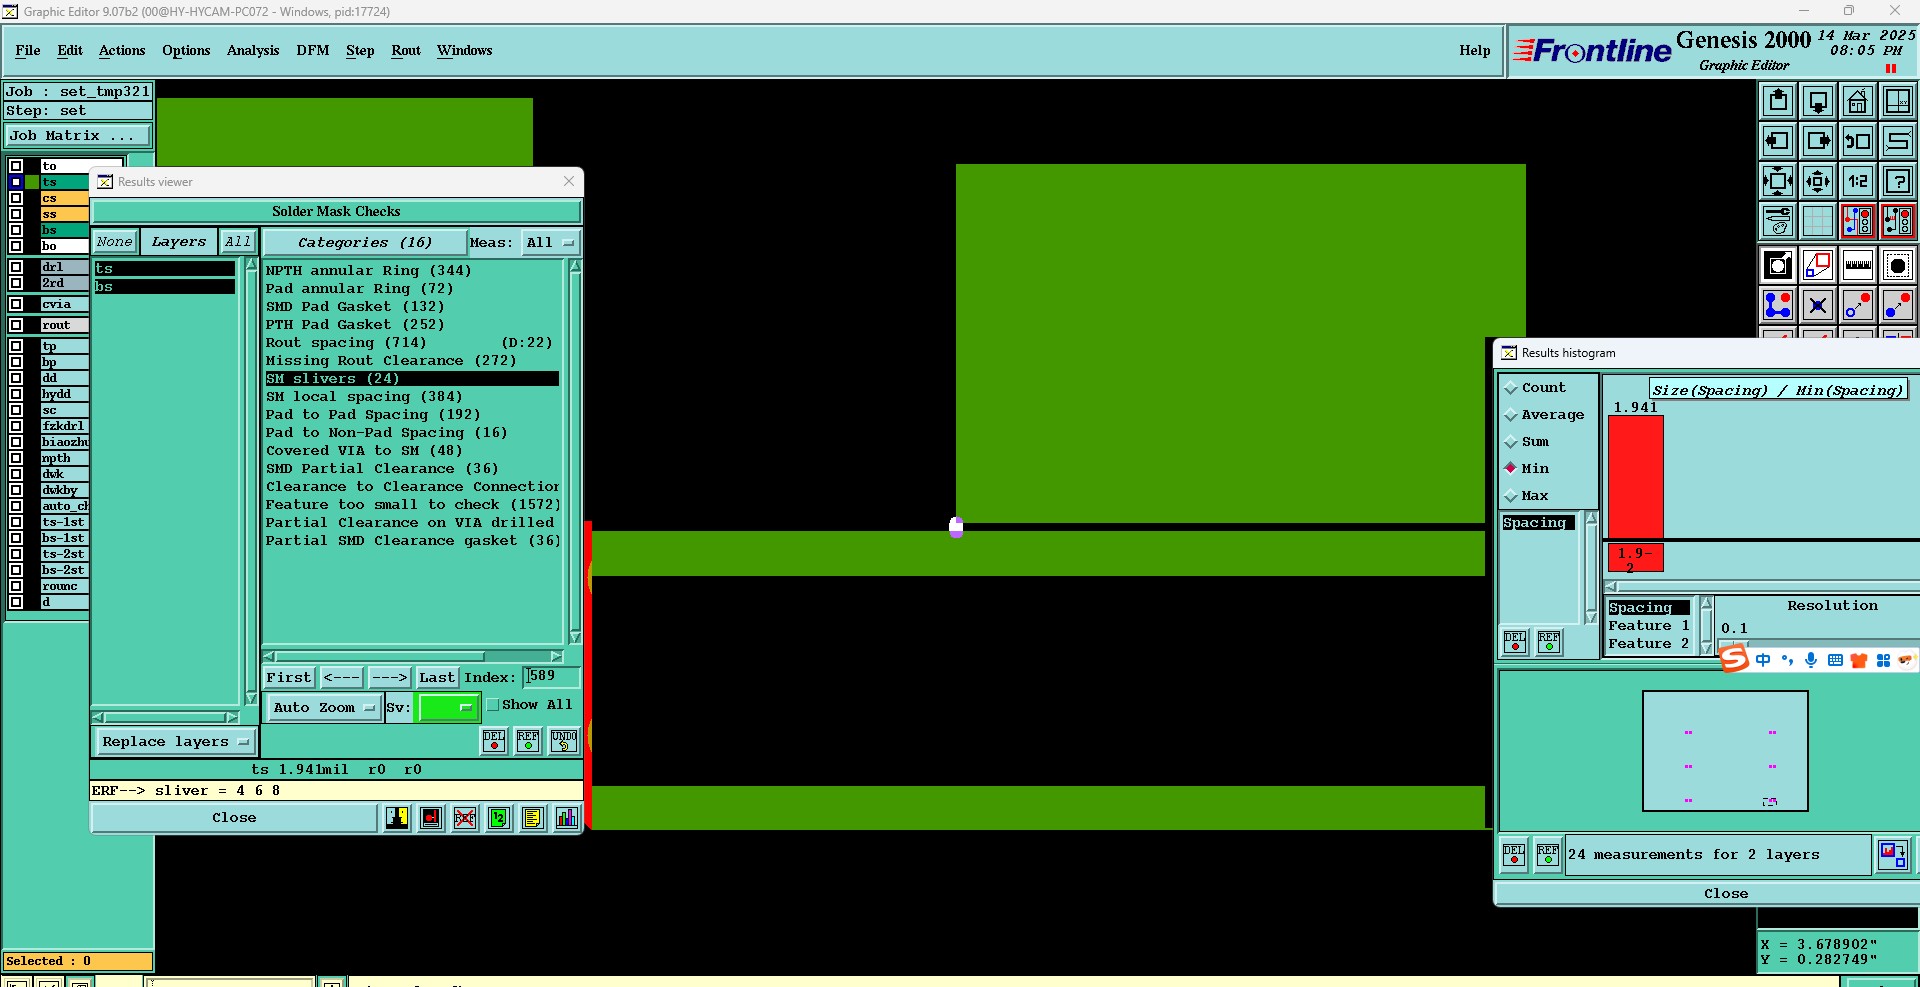Open the Analysis menu
This screenshot has height=987, width=1920.
pos(253,50)
